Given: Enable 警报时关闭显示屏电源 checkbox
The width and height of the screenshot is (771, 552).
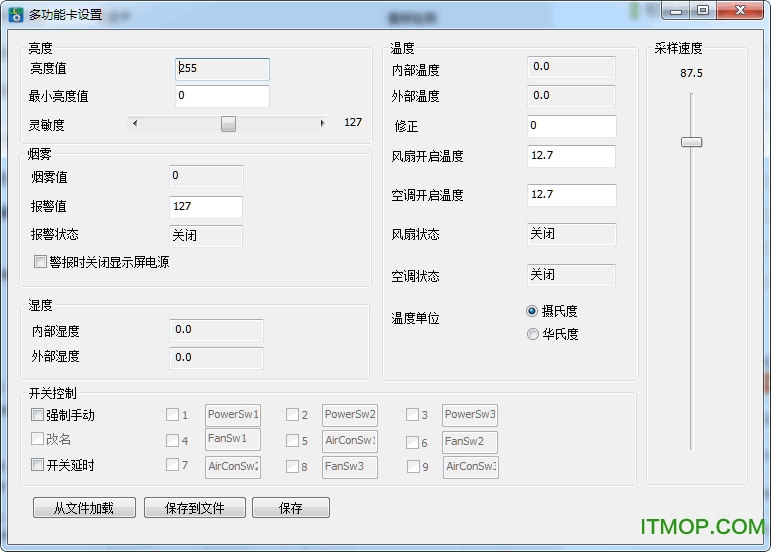Looking at the screenshot, I should coord(41,262).
